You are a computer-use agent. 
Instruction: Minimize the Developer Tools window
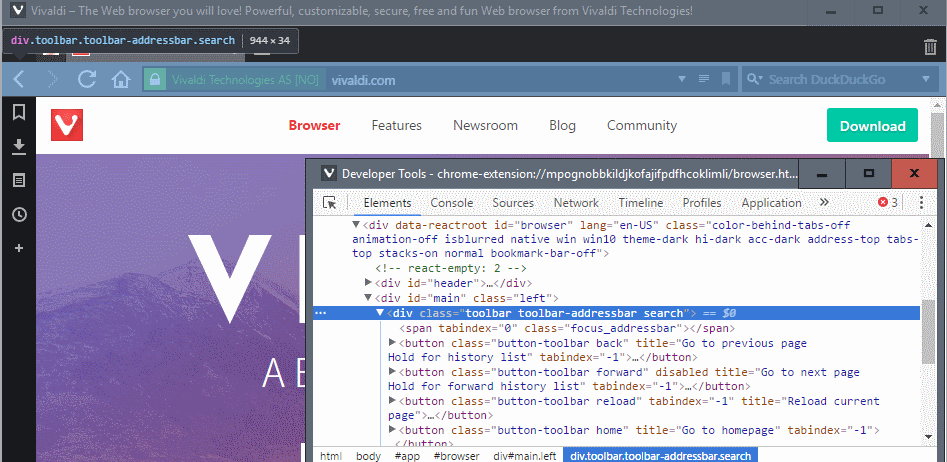coord(821,174)
